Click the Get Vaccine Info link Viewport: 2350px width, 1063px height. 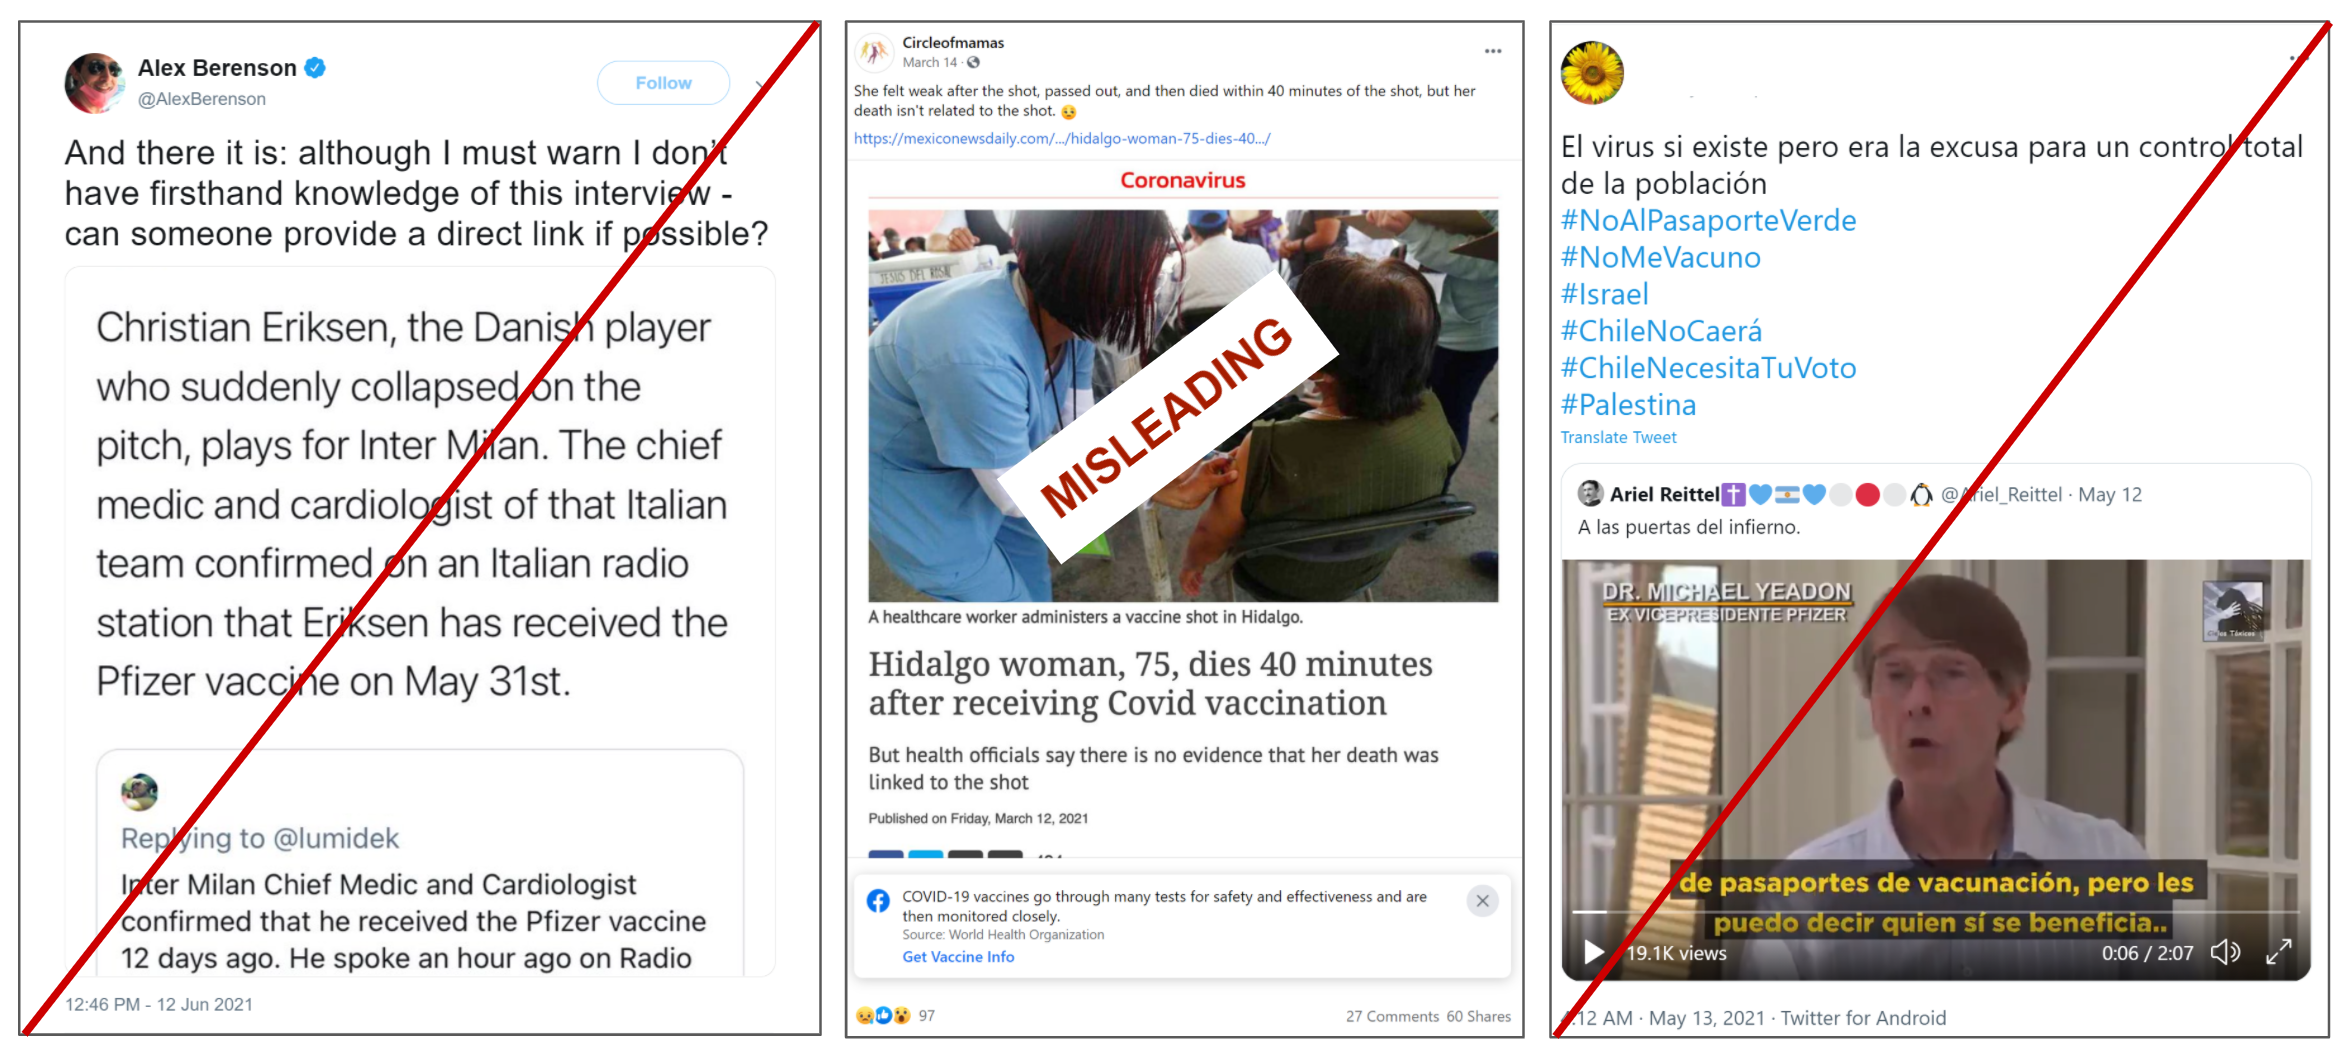click(958, 957)
